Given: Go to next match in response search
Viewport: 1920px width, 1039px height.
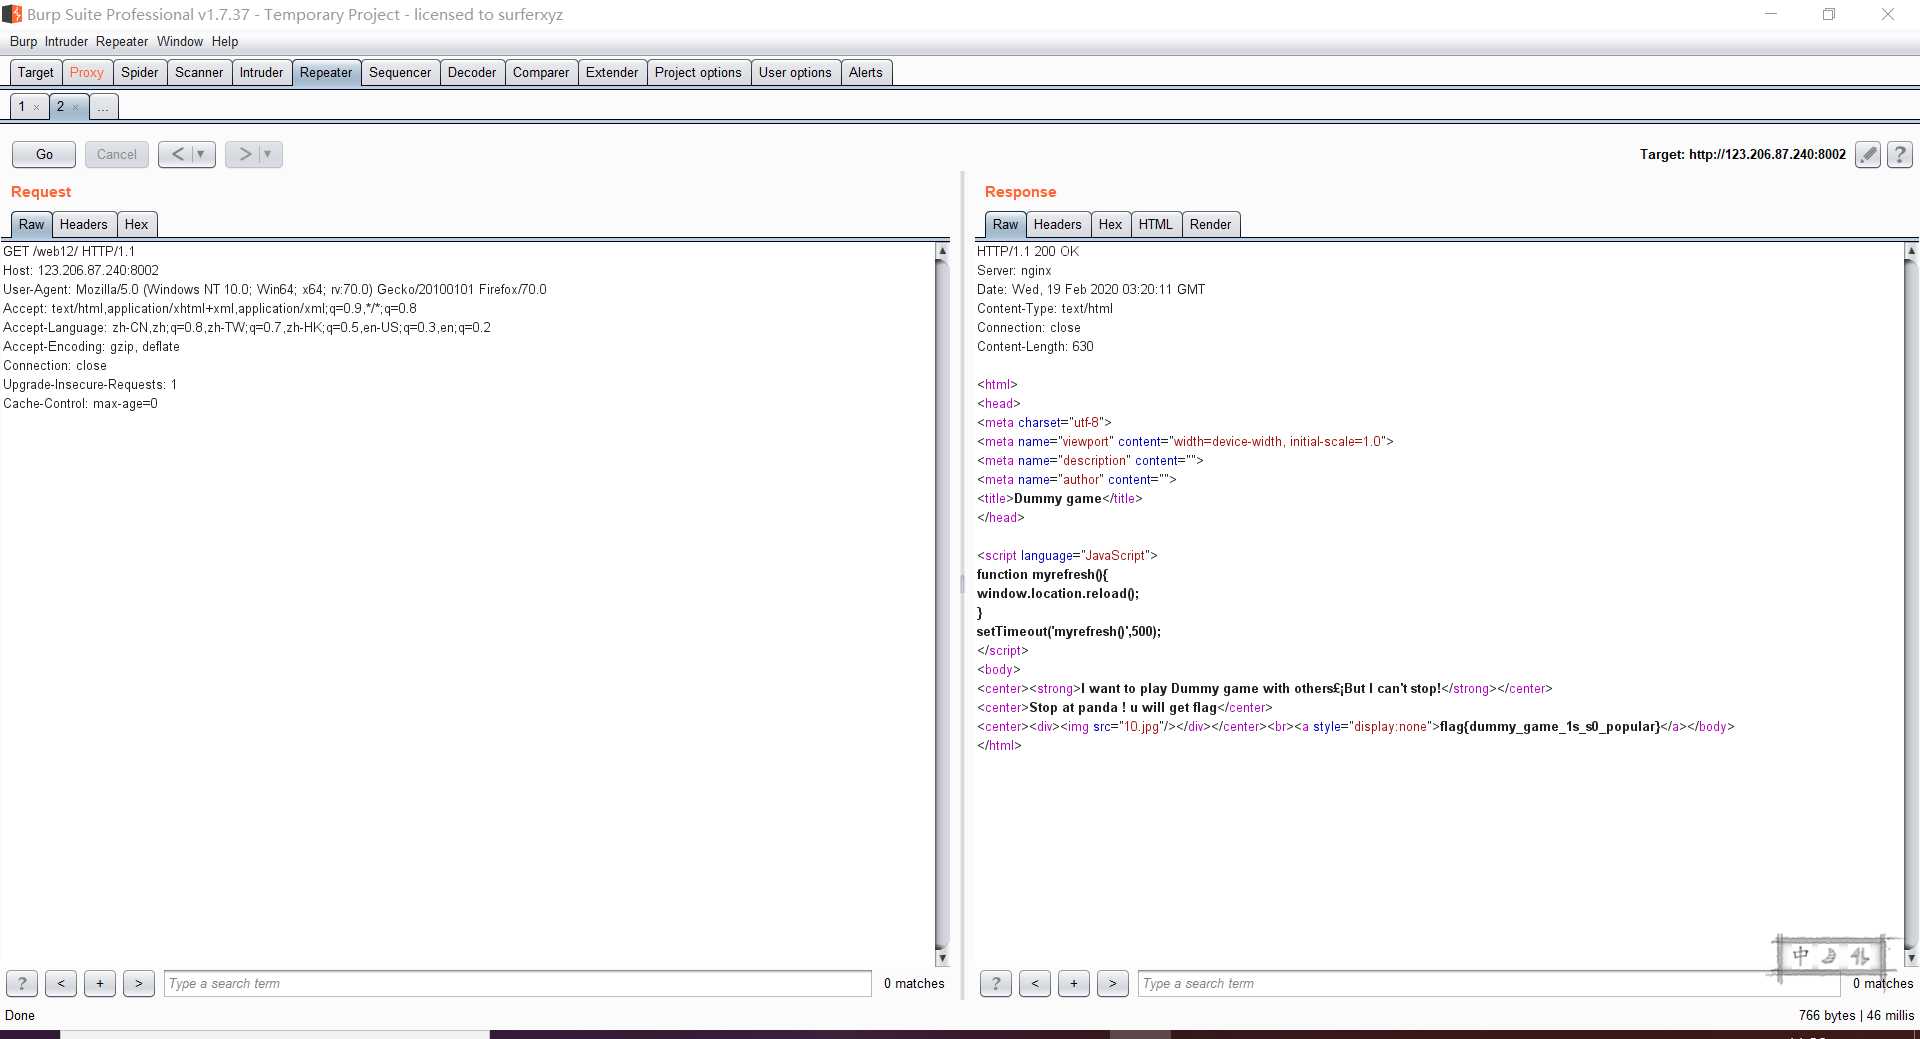Looking at the screenshot, I should click(x=1113, y=983).
